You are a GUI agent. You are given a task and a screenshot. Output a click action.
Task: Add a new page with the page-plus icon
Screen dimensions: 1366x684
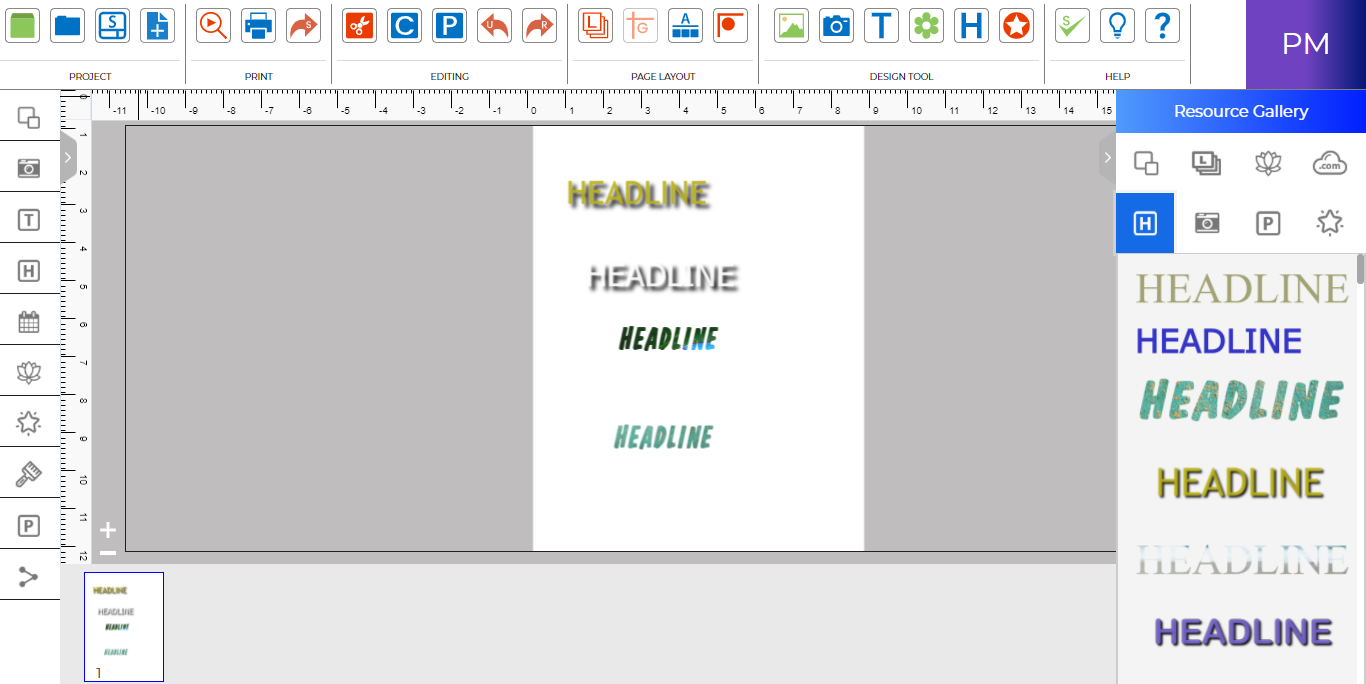(157, 26)
